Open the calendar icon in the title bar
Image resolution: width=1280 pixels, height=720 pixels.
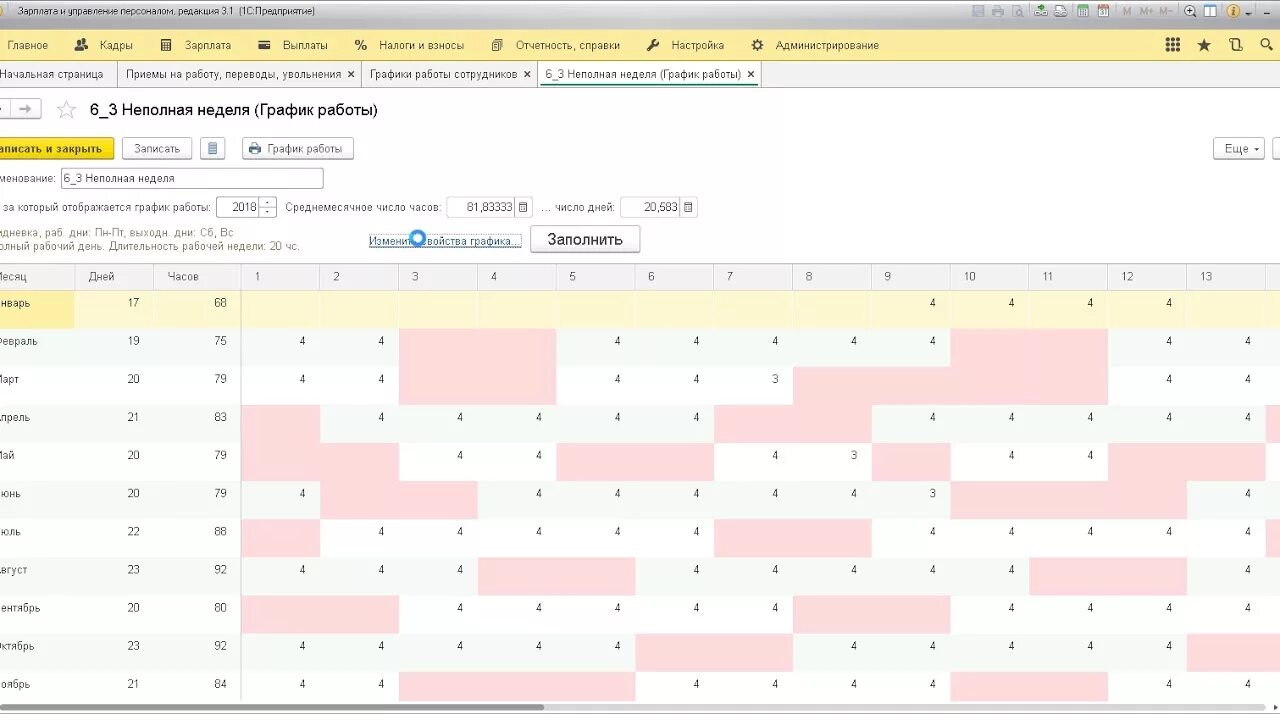tap(1103, 11)
